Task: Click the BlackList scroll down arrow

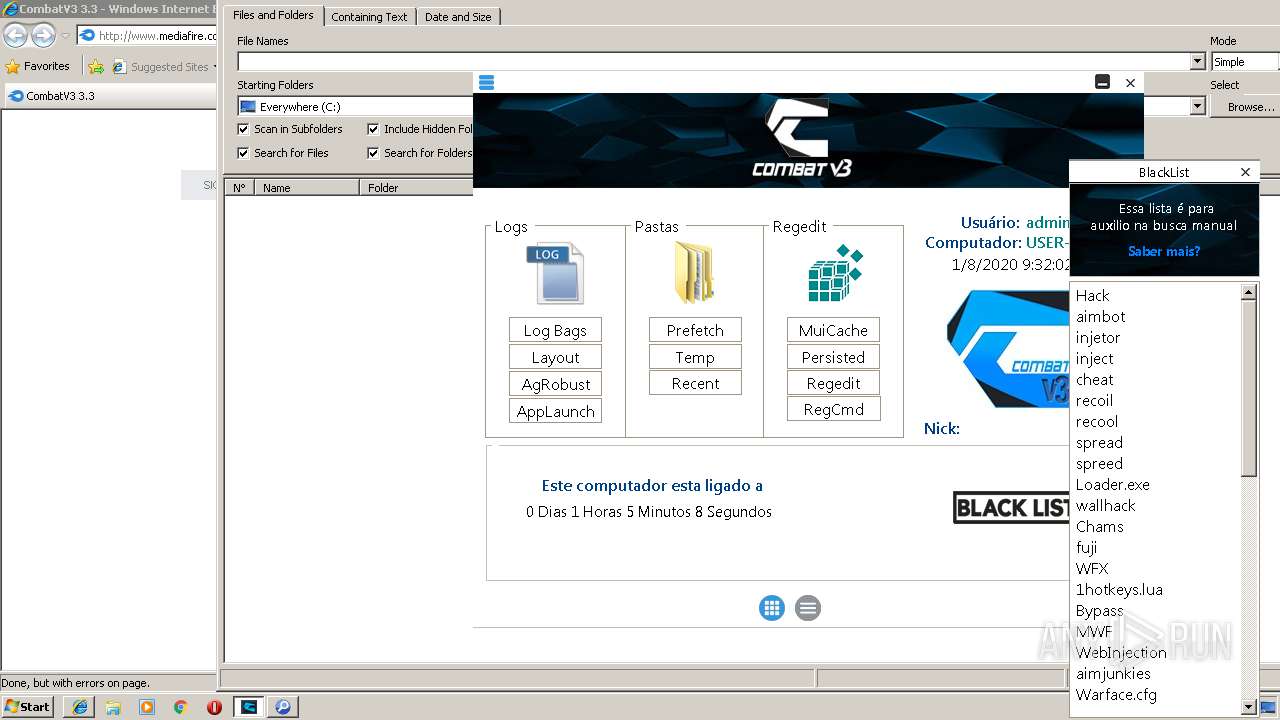Action: (x=1248, y=707)
